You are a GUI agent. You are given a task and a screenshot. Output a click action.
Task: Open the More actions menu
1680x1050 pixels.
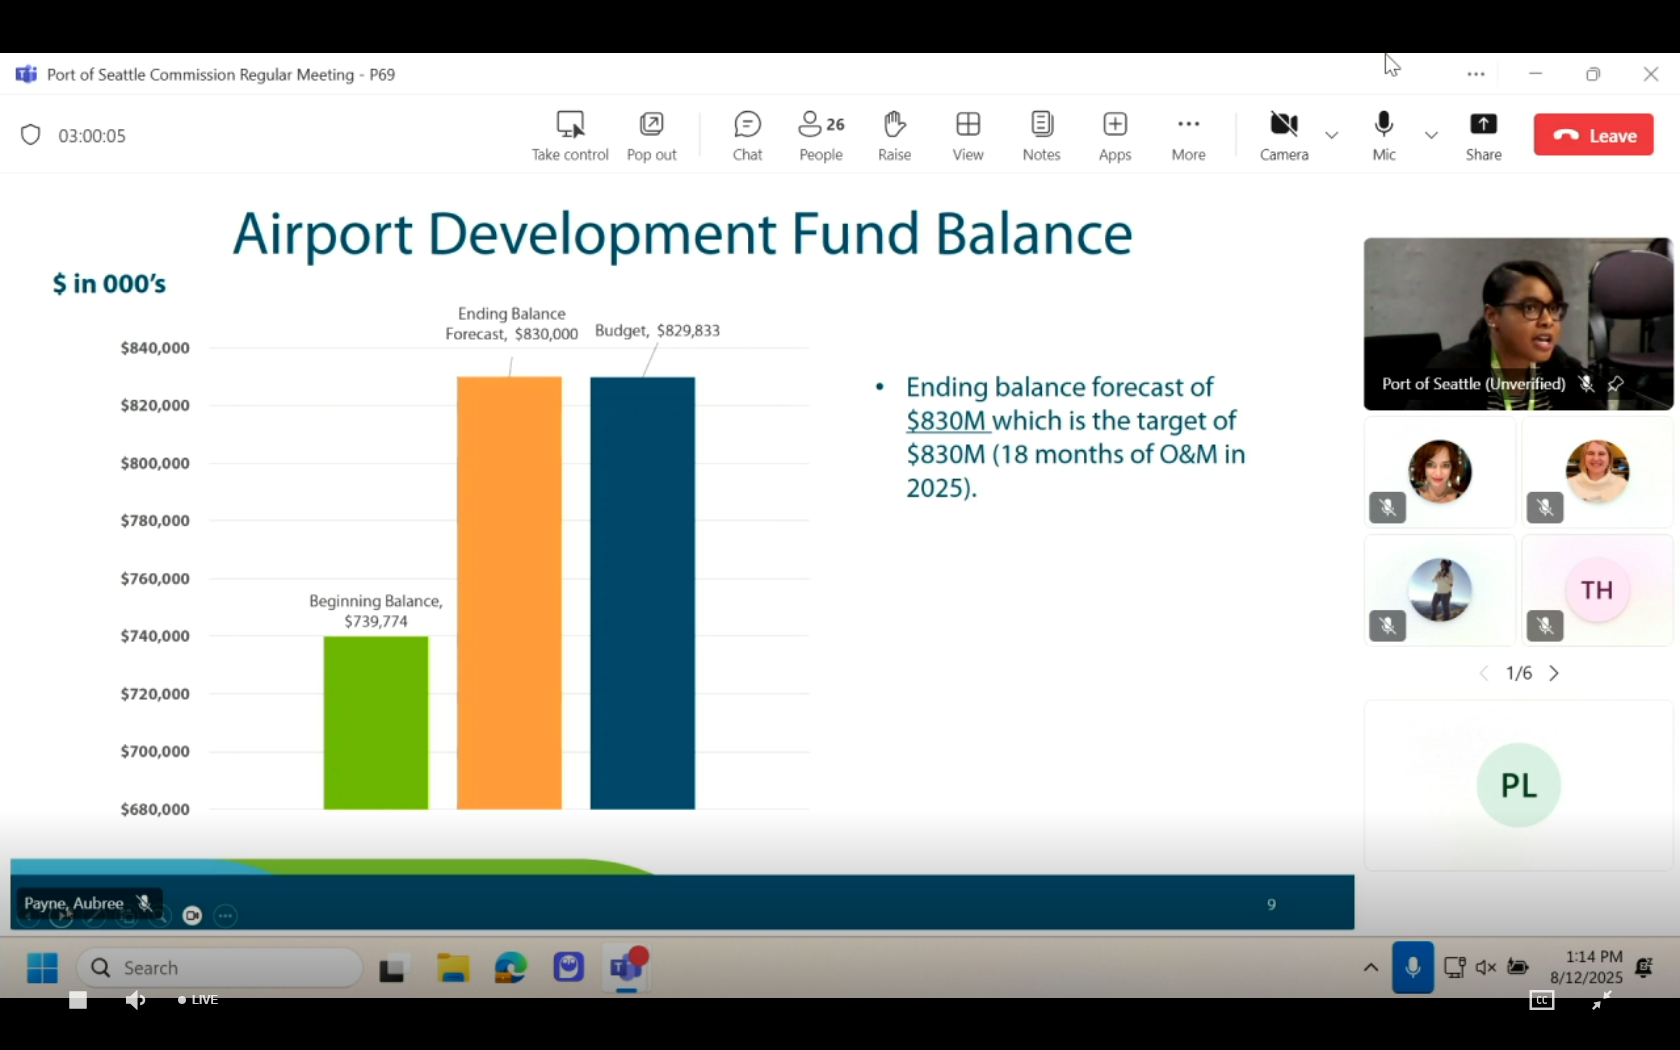click(x=1188, y=135)
